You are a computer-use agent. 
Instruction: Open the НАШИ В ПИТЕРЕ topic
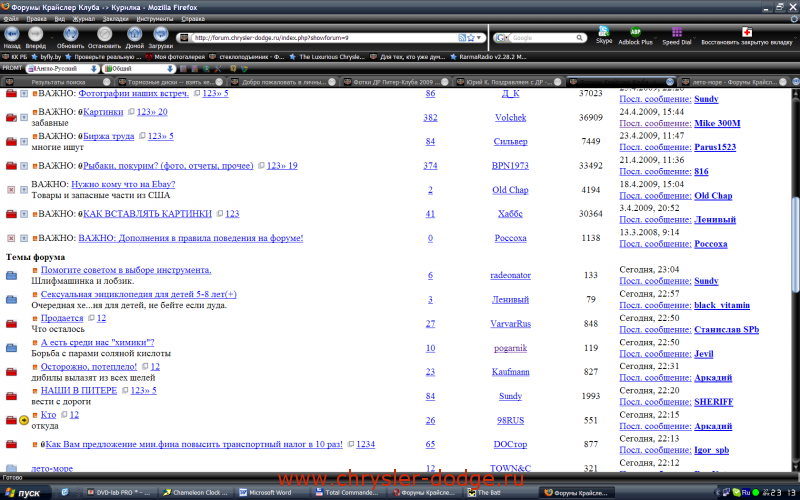[x=79, y=390]
